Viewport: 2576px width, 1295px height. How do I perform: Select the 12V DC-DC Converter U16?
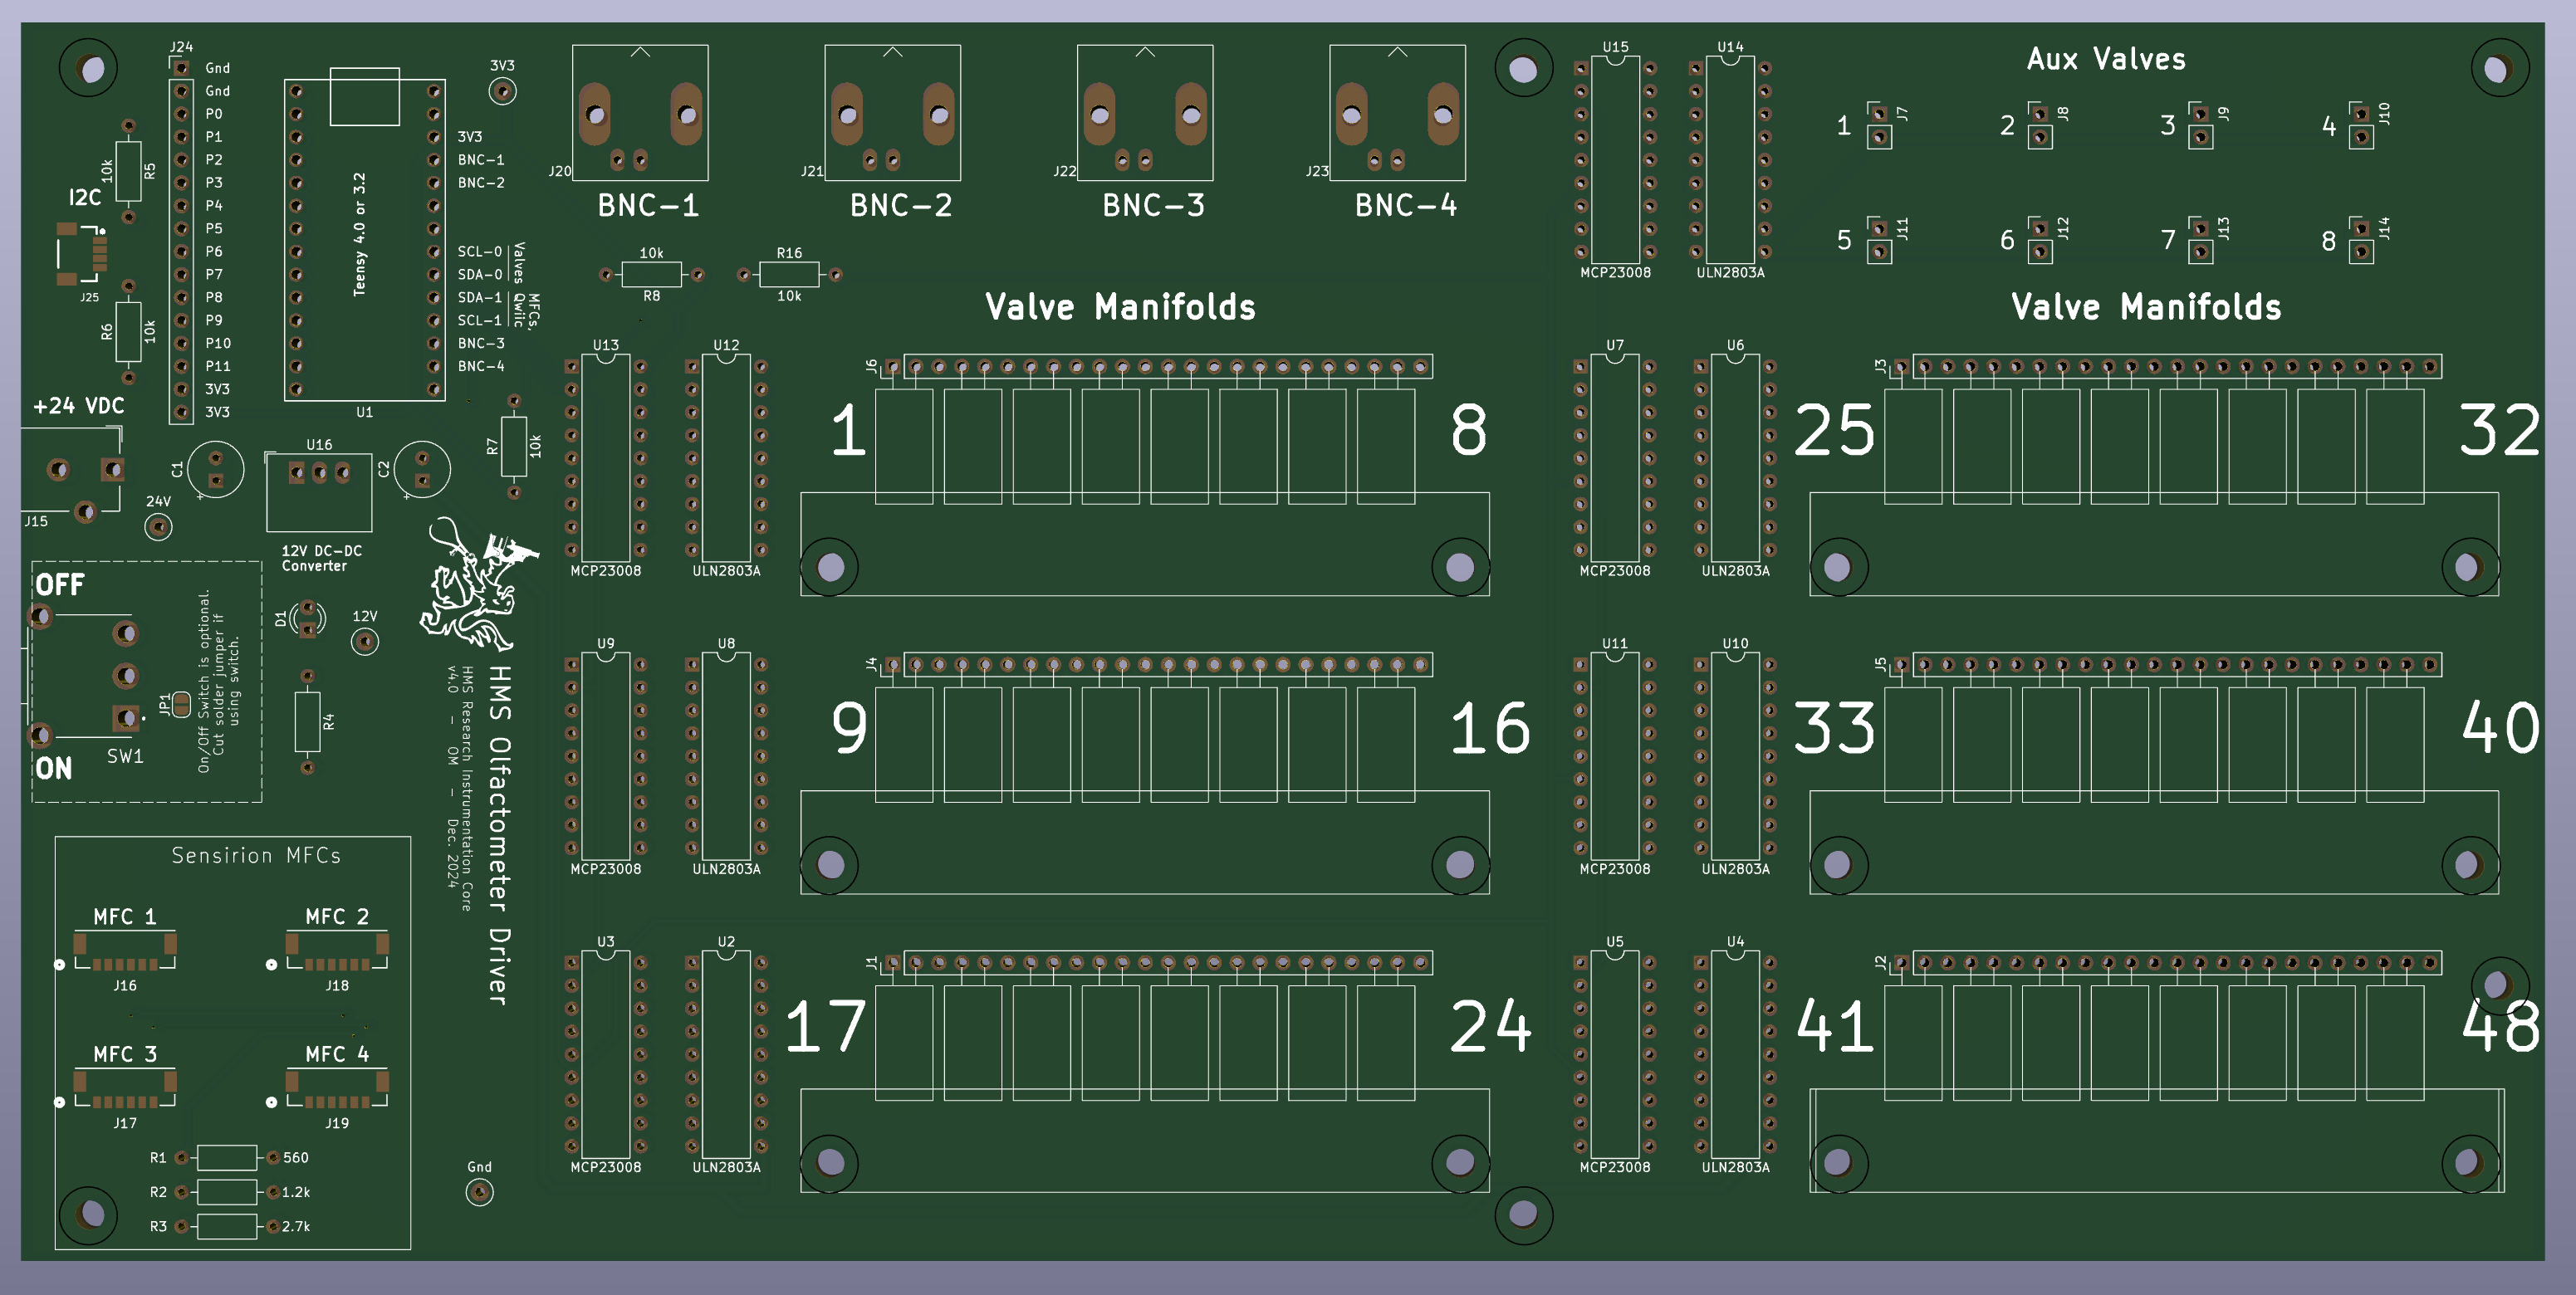(319, 491)
